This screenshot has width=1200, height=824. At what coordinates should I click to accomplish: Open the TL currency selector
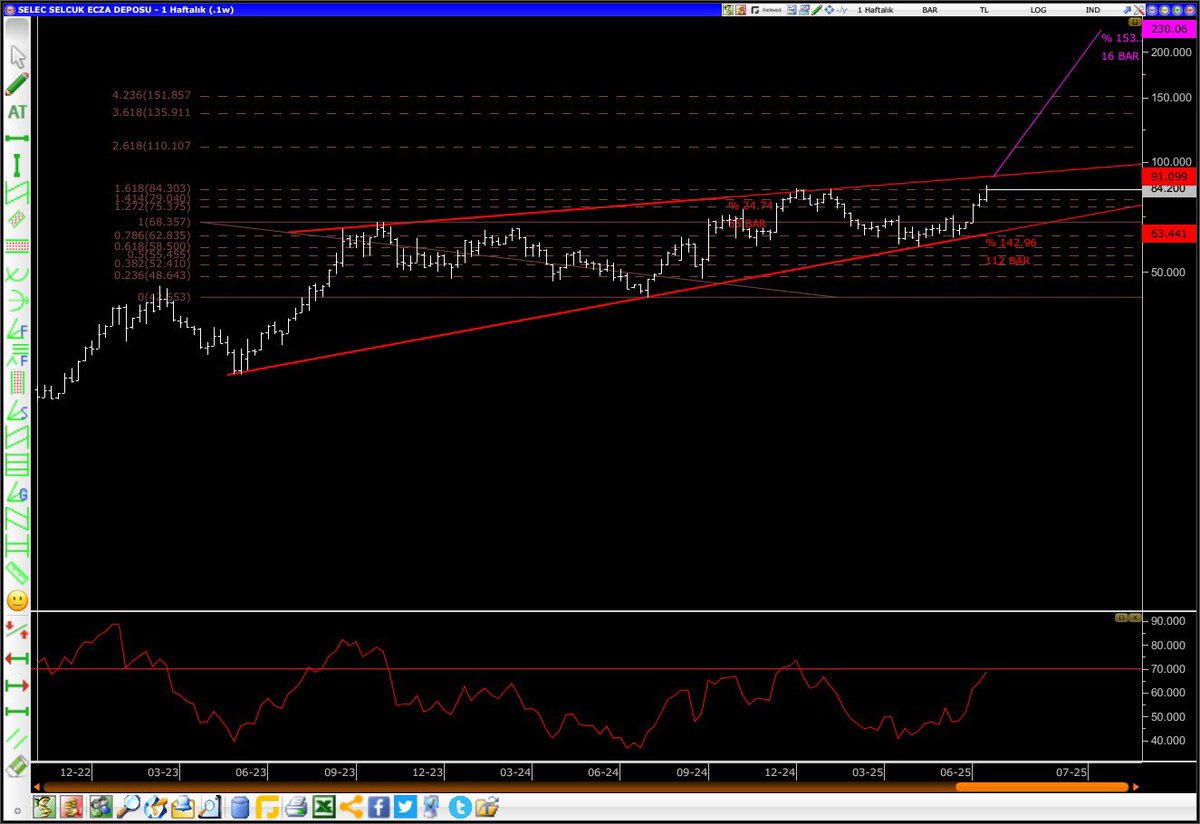[984, 10]
